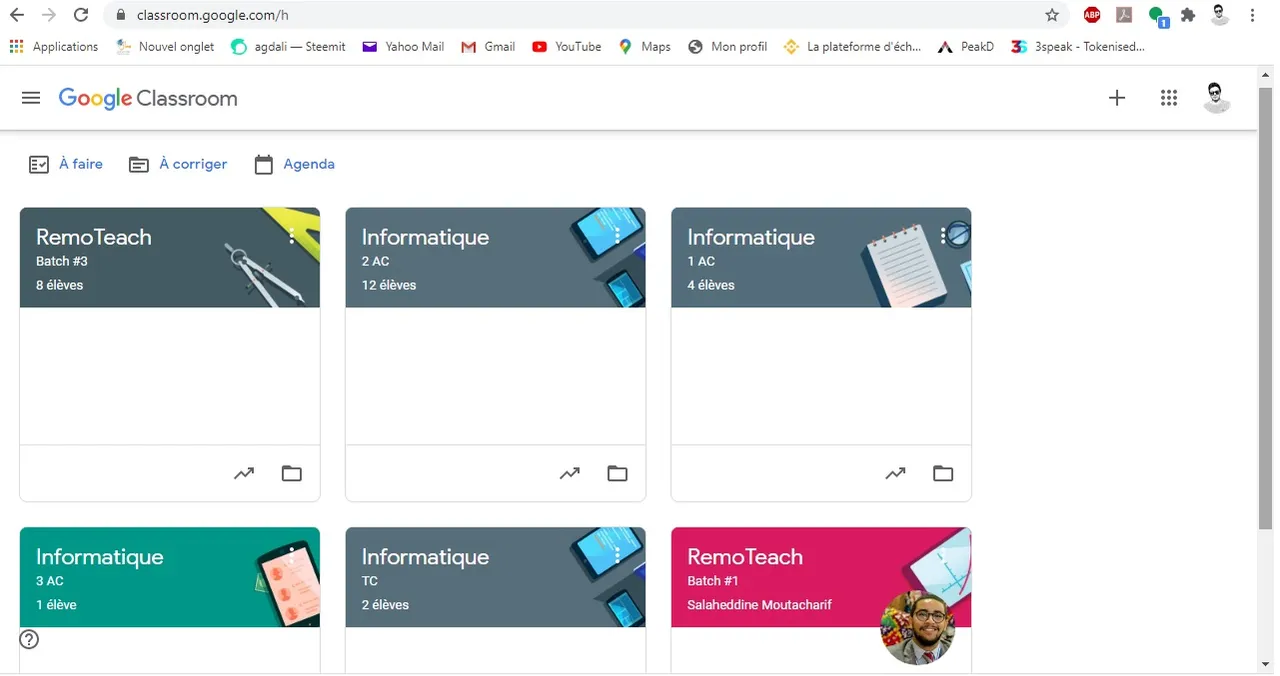Open the Agenda calendar page
The height and width of the screenshot is (676, 1280).
(x=294, y=164)
